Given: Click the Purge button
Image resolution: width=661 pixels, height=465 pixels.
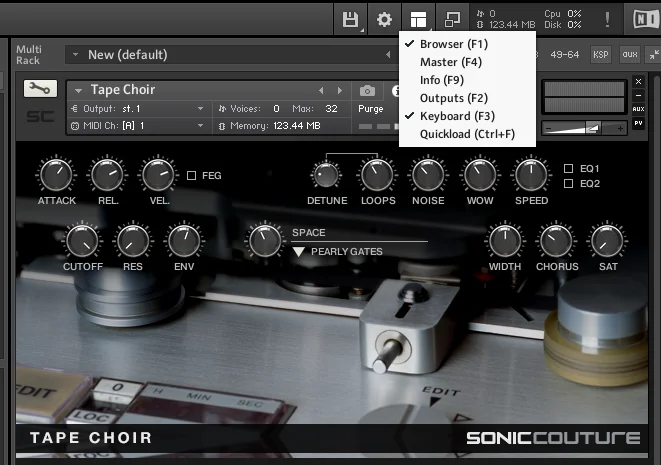Looking at the screenshot, I should point(371,109).
